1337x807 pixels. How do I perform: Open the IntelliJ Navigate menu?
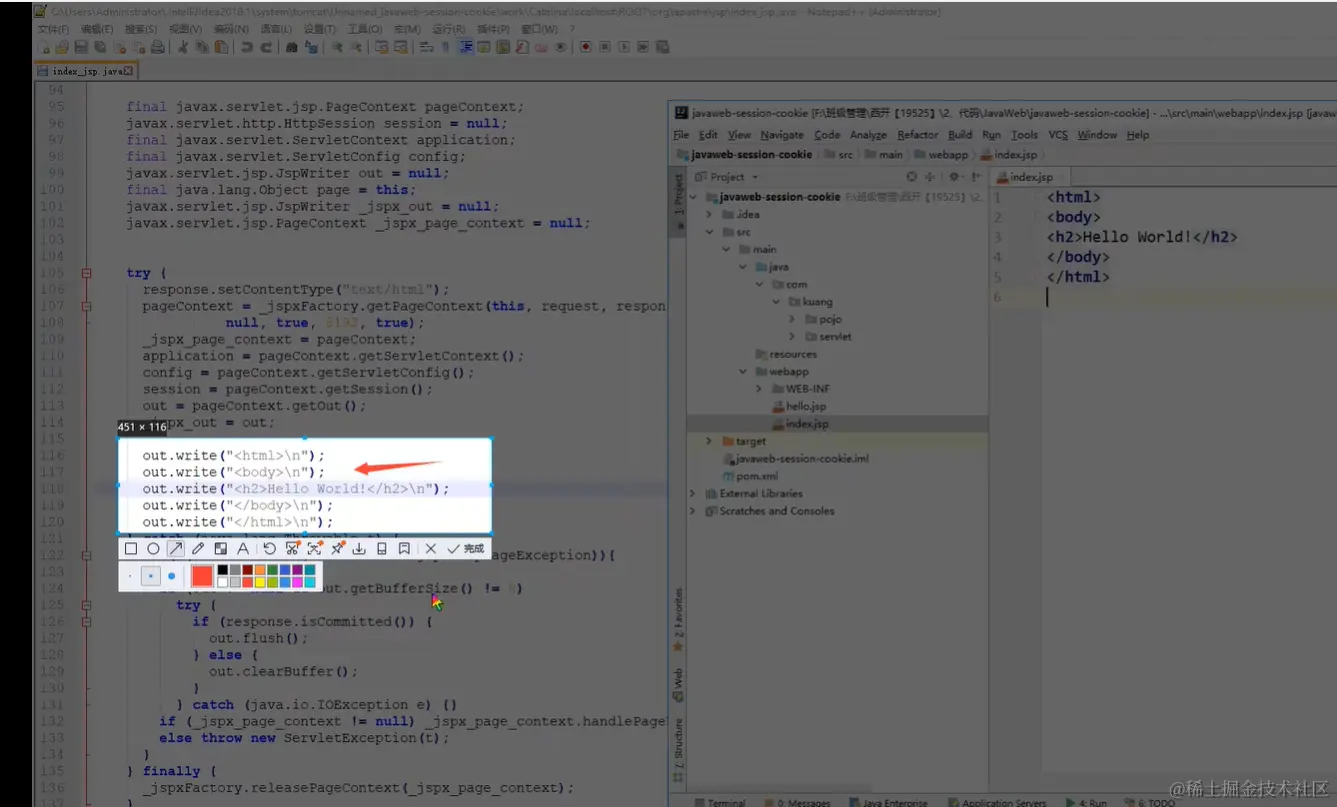[x=781, y=135]
